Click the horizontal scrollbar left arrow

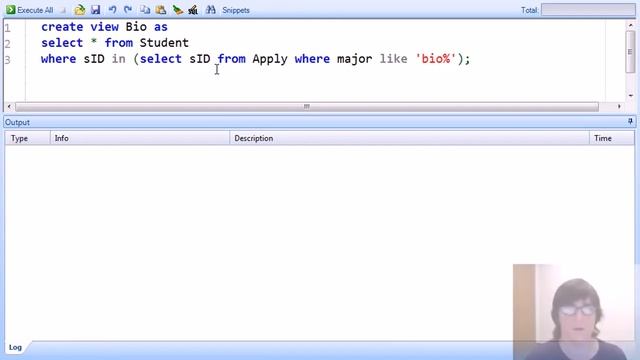tap(9, 107)
